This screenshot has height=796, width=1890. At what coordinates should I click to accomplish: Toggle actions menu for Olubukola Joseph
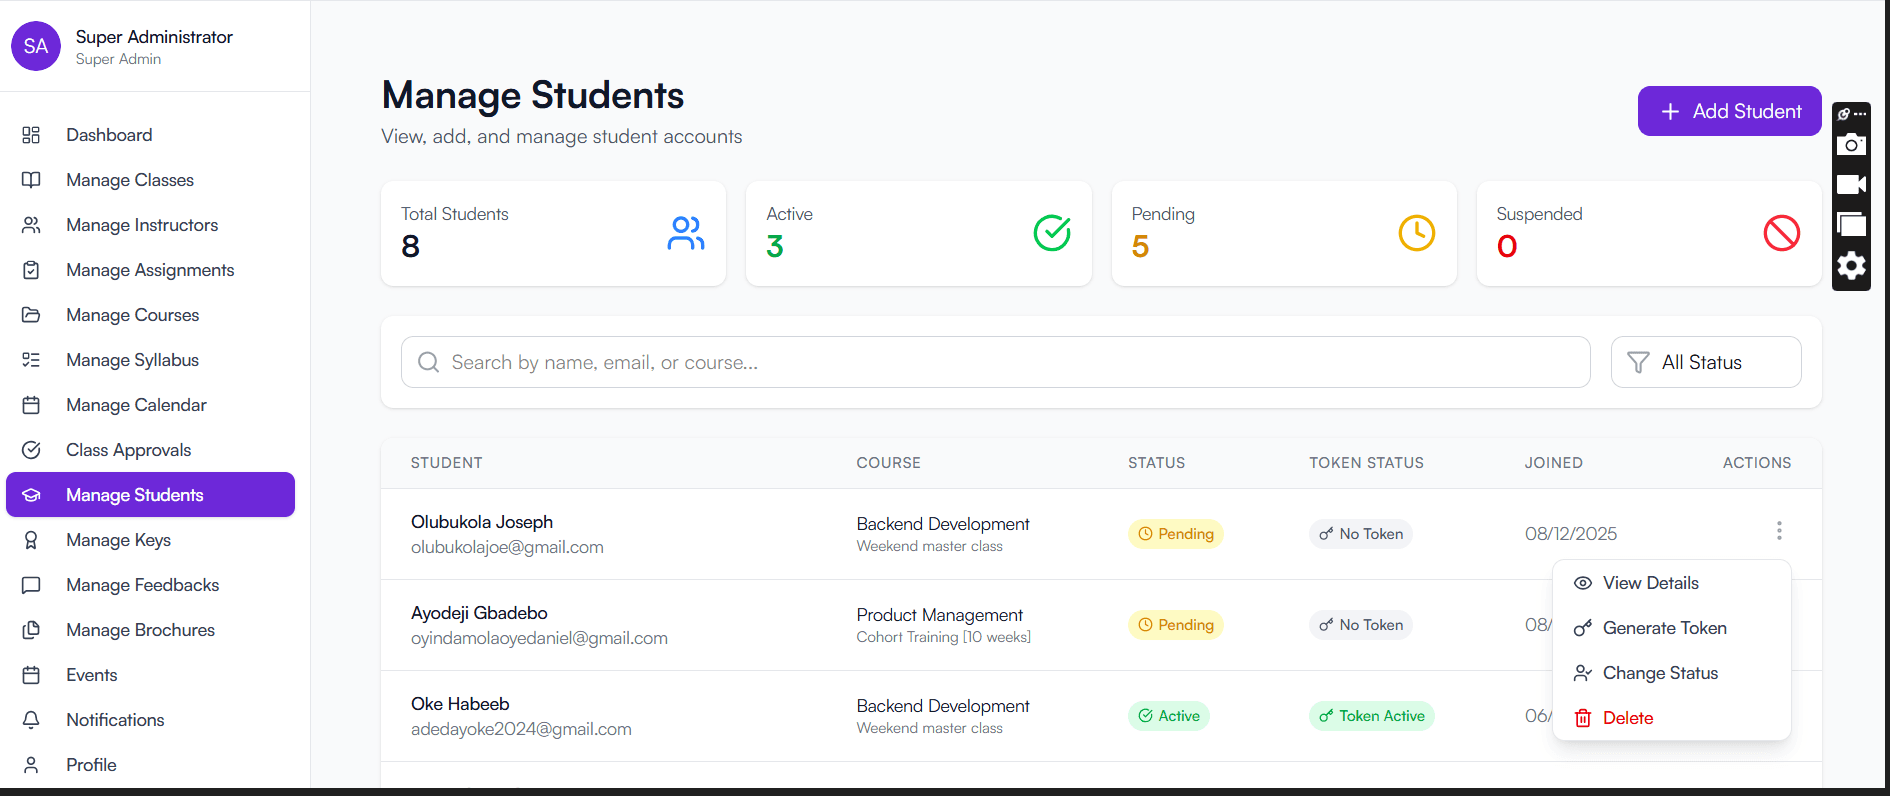[1779, 531]
